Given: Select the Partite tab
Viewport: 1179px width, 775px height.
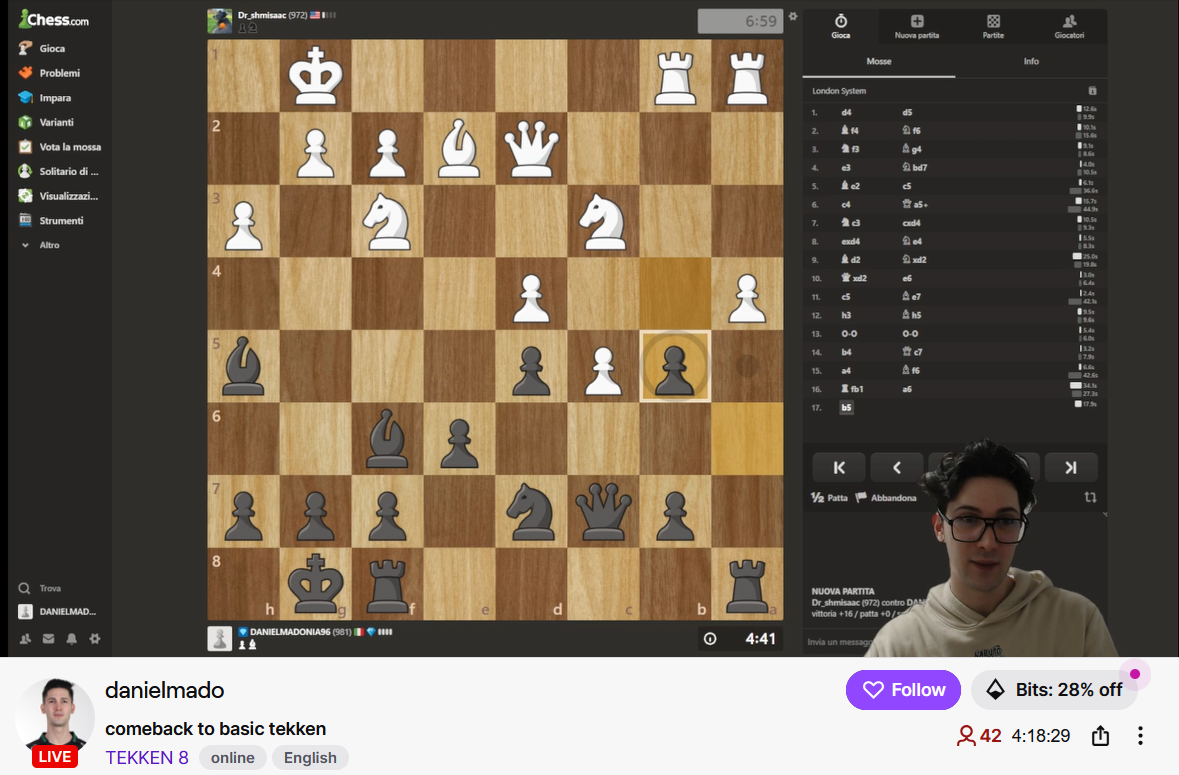Looking at the screenshot, I should coord(993,26).
